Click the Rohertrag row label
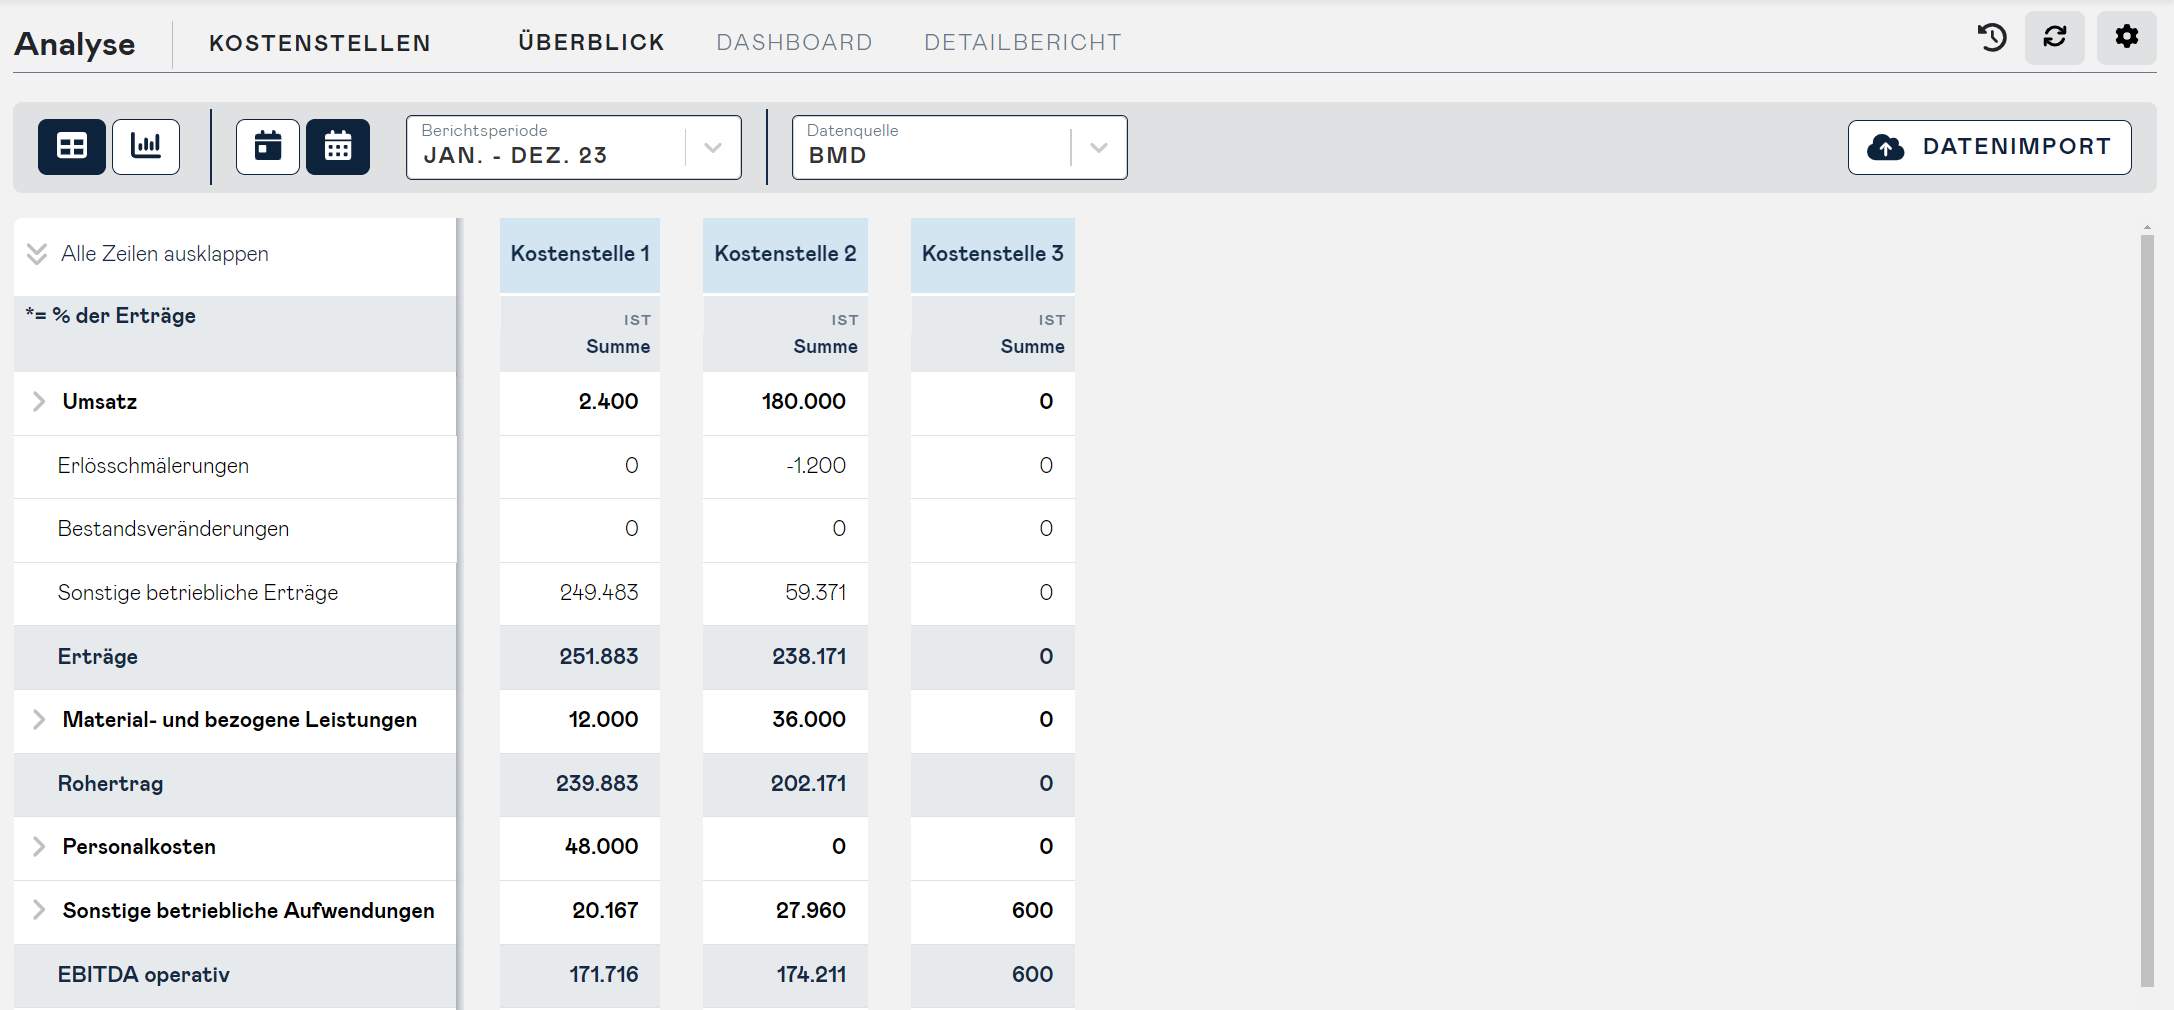Screen dimensions: 2174x1010 [110, 784]
